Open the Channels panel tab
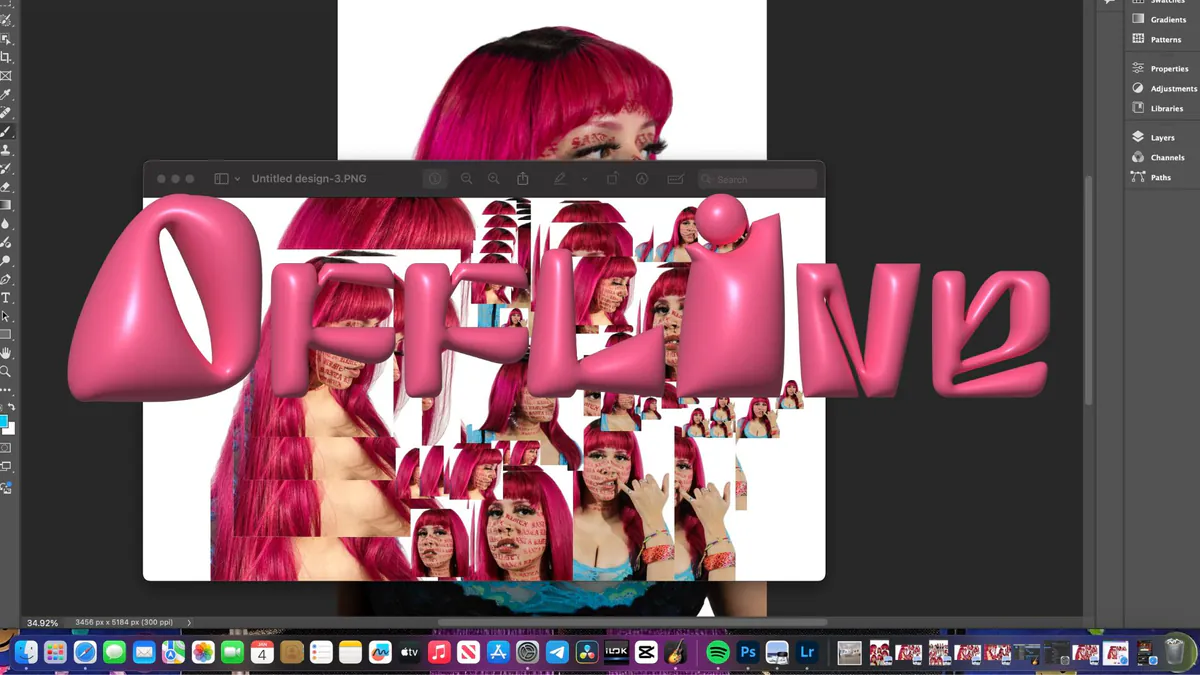The image size is (1200, 675). click(x=1158, y=157)
